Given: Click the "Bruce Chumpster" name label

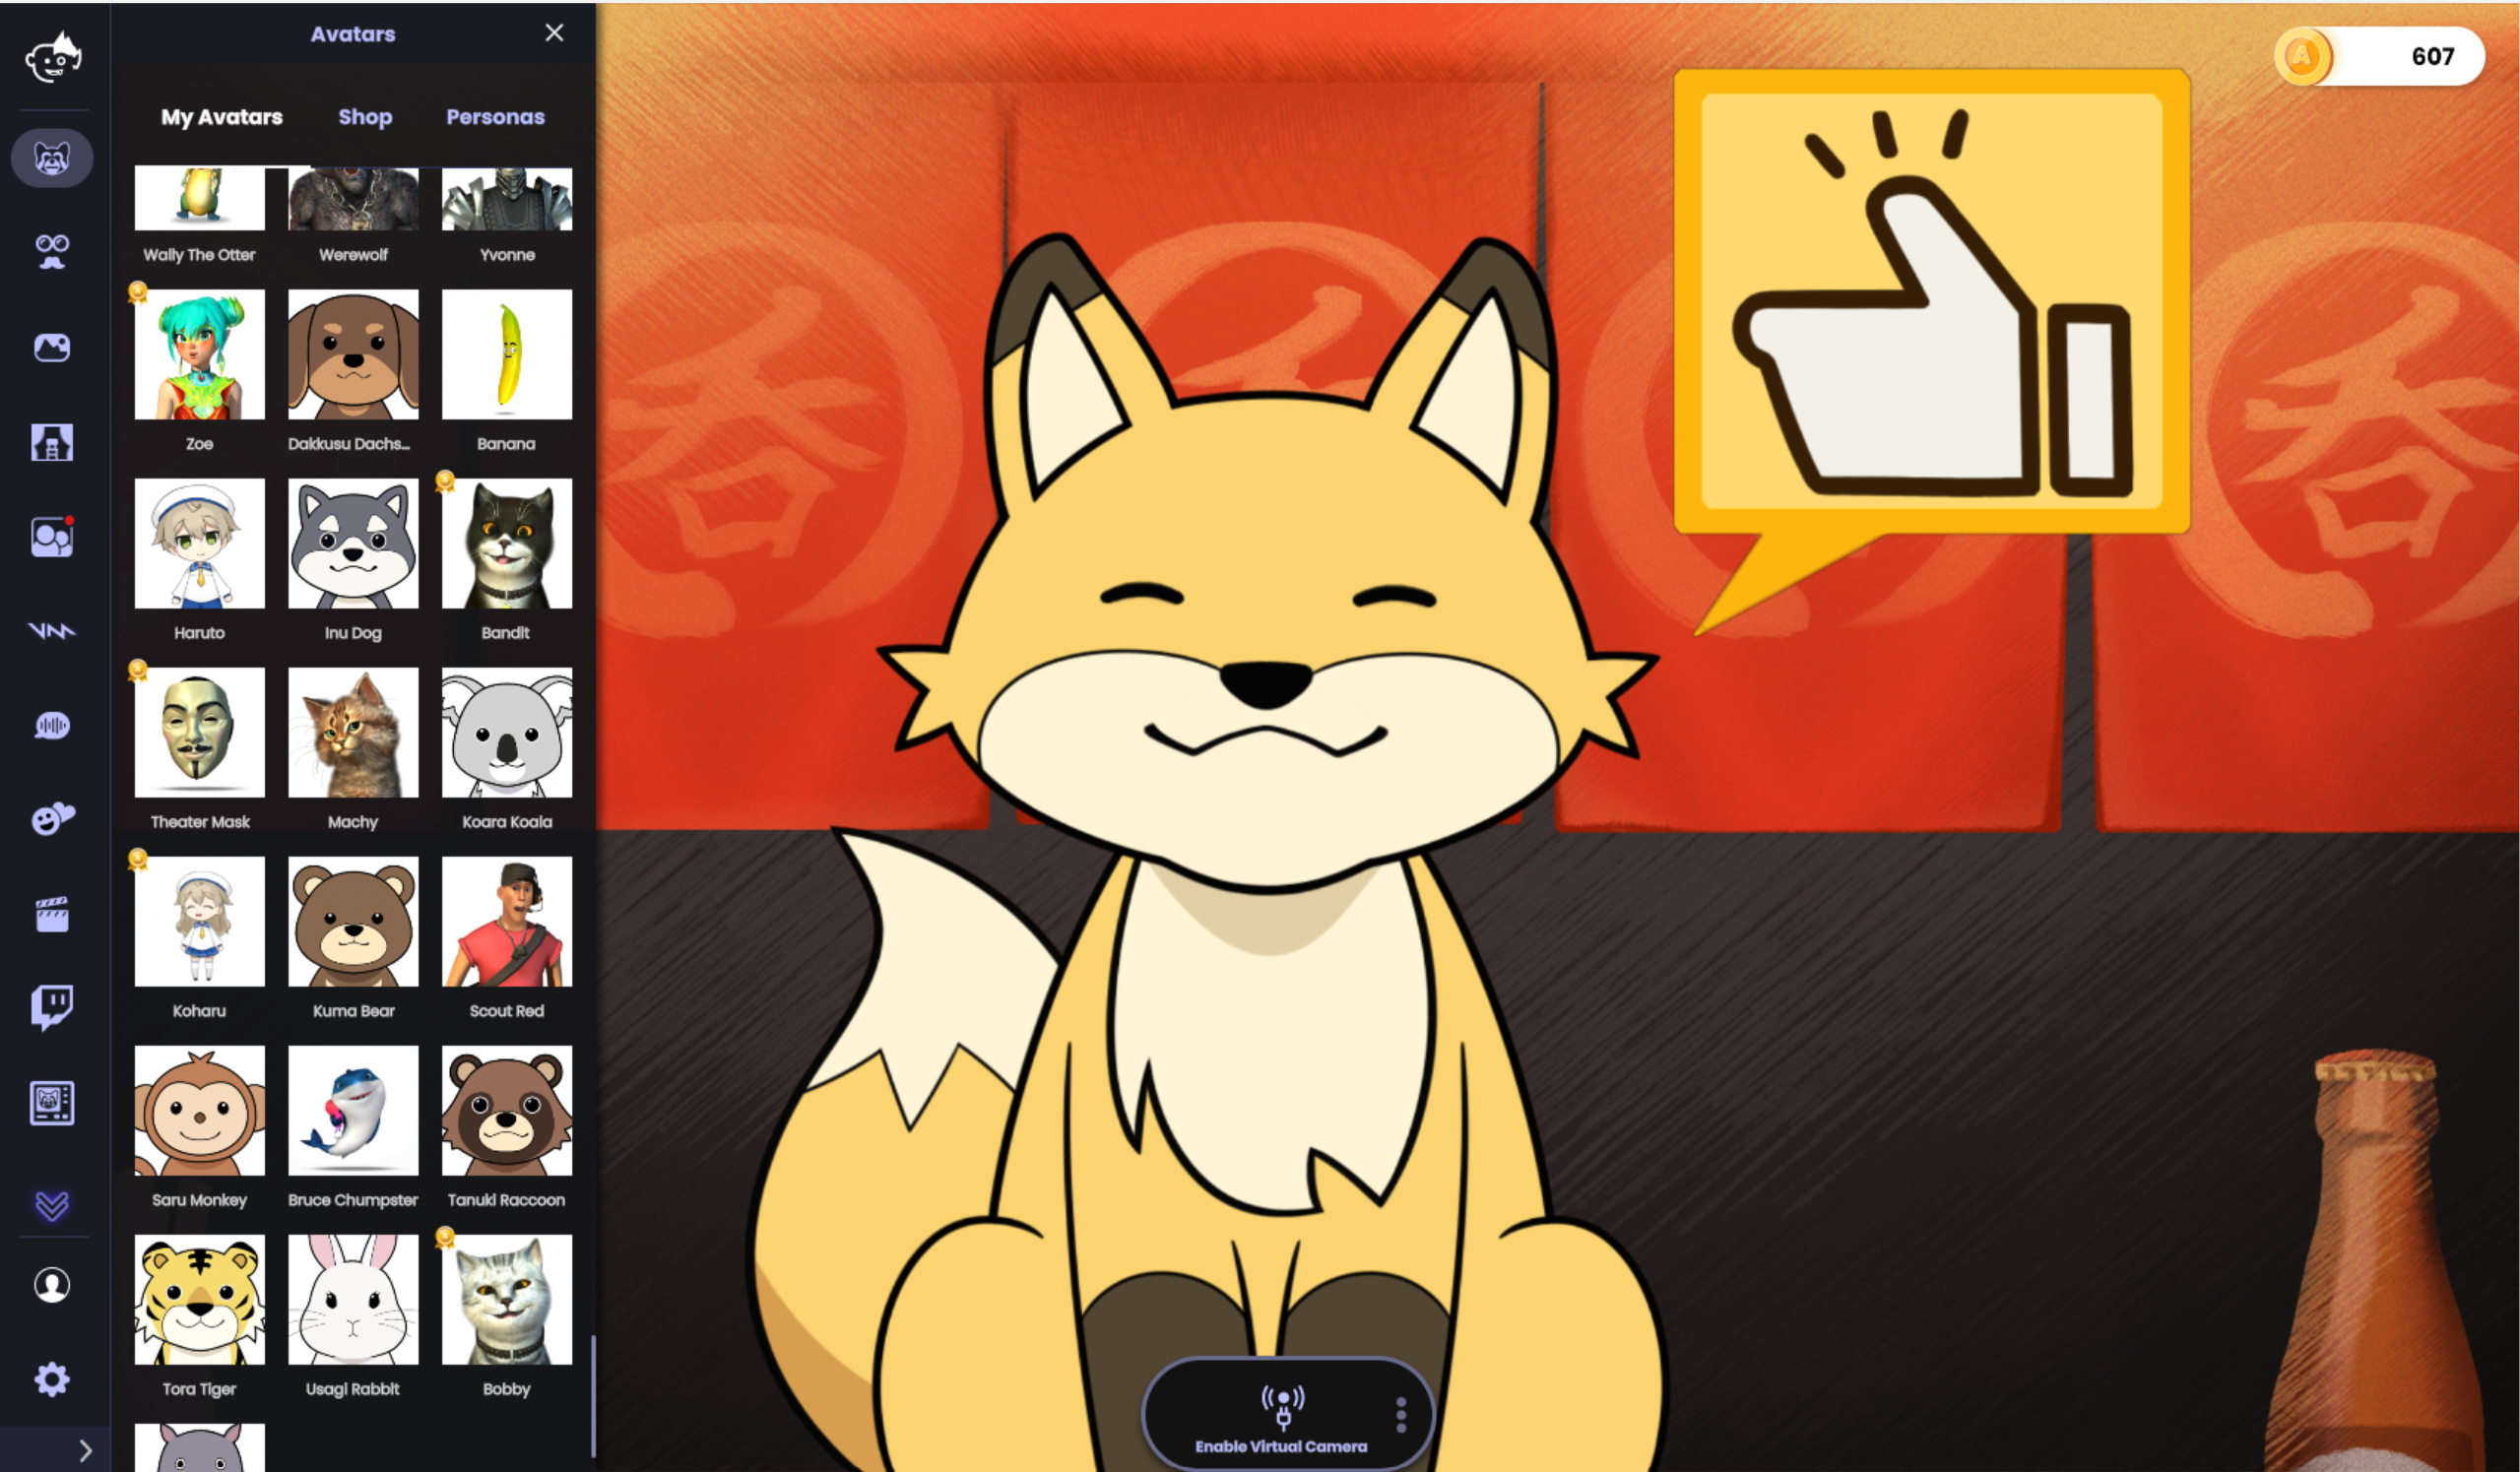Looking at the screenshot, I should (x=353, y=1200).
